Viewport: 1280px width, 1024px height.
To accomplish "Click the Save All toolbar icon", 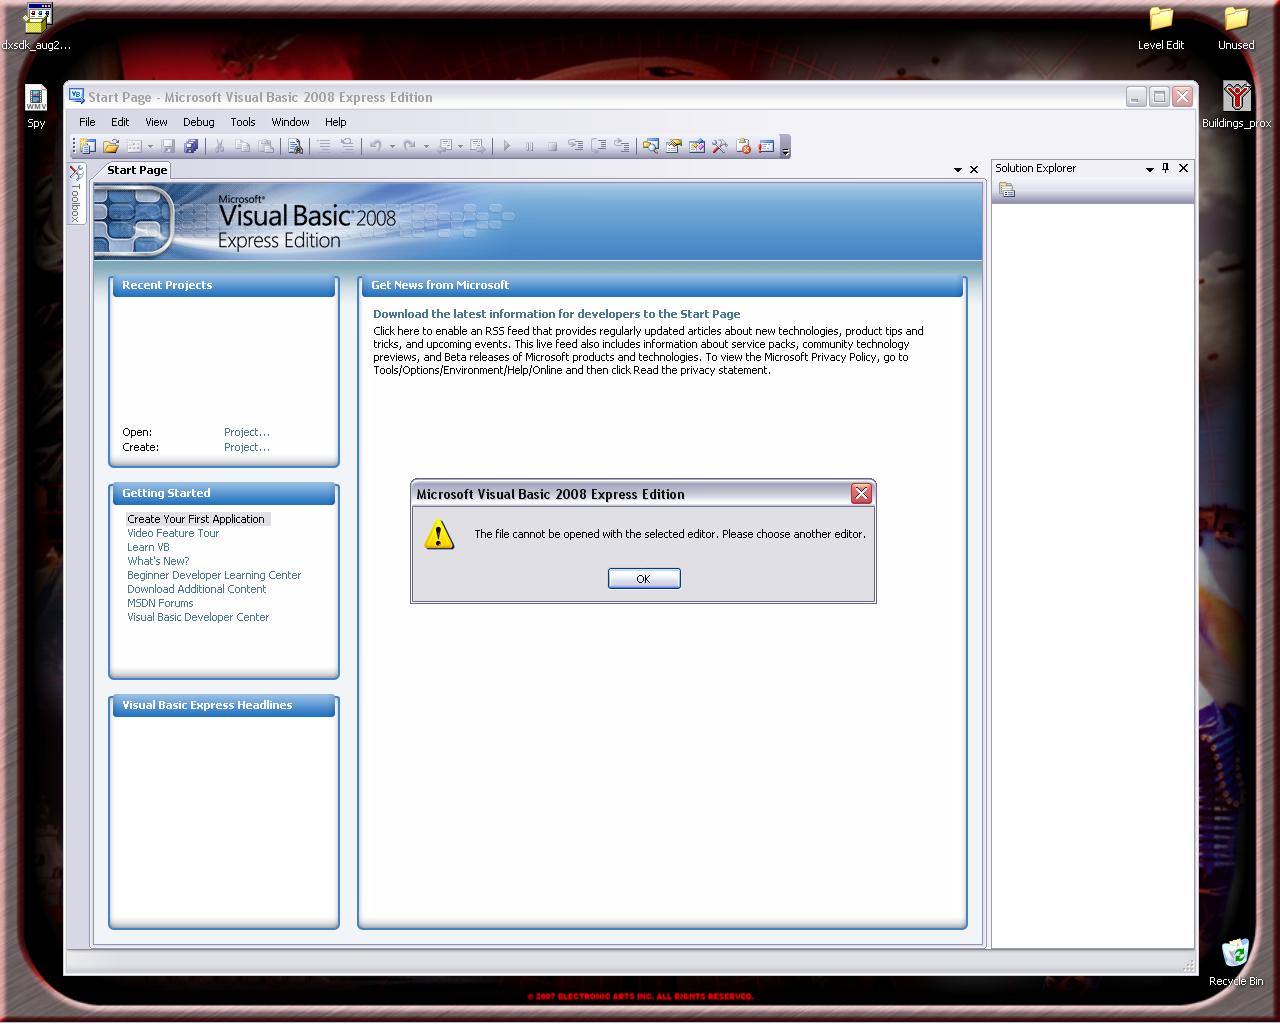I will coord(191,146).
